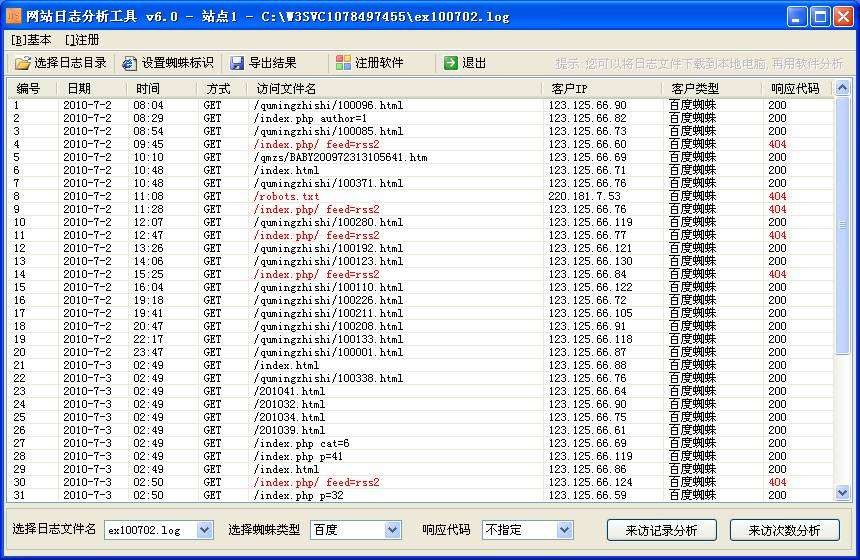Sort by the 客户类型 column header
This screenshot has height=560, width=860.
(695, 88)
